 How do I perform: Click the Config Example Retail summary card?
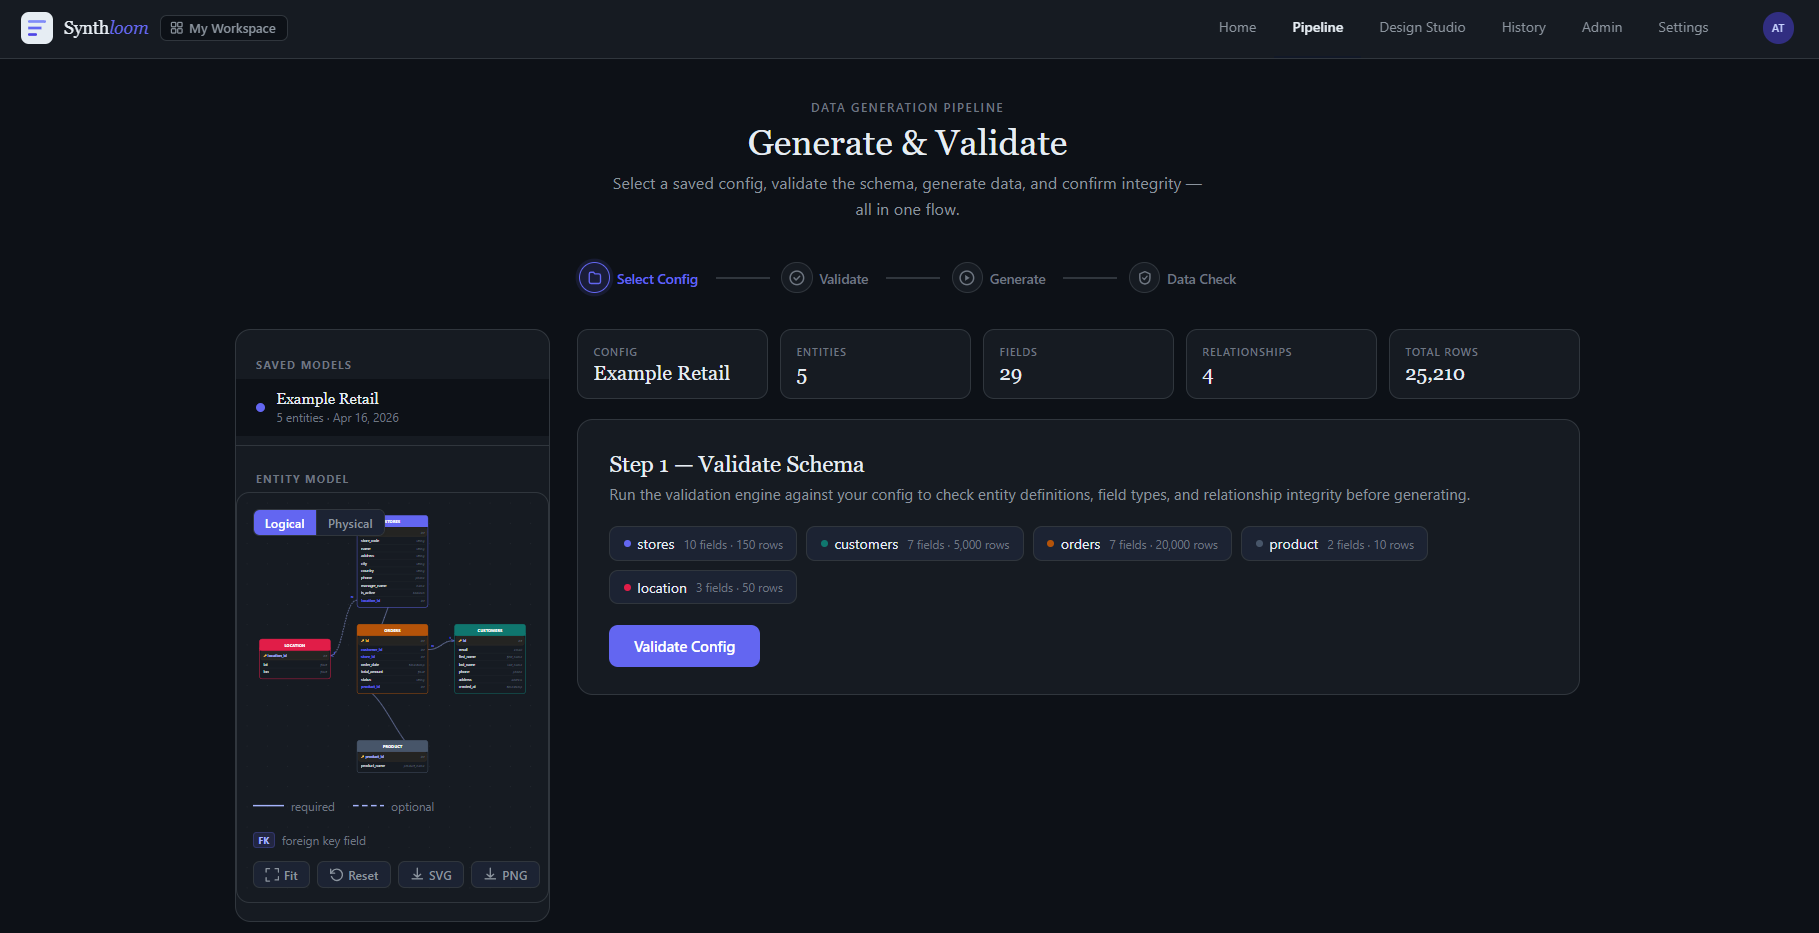click(x=672, y=364)
